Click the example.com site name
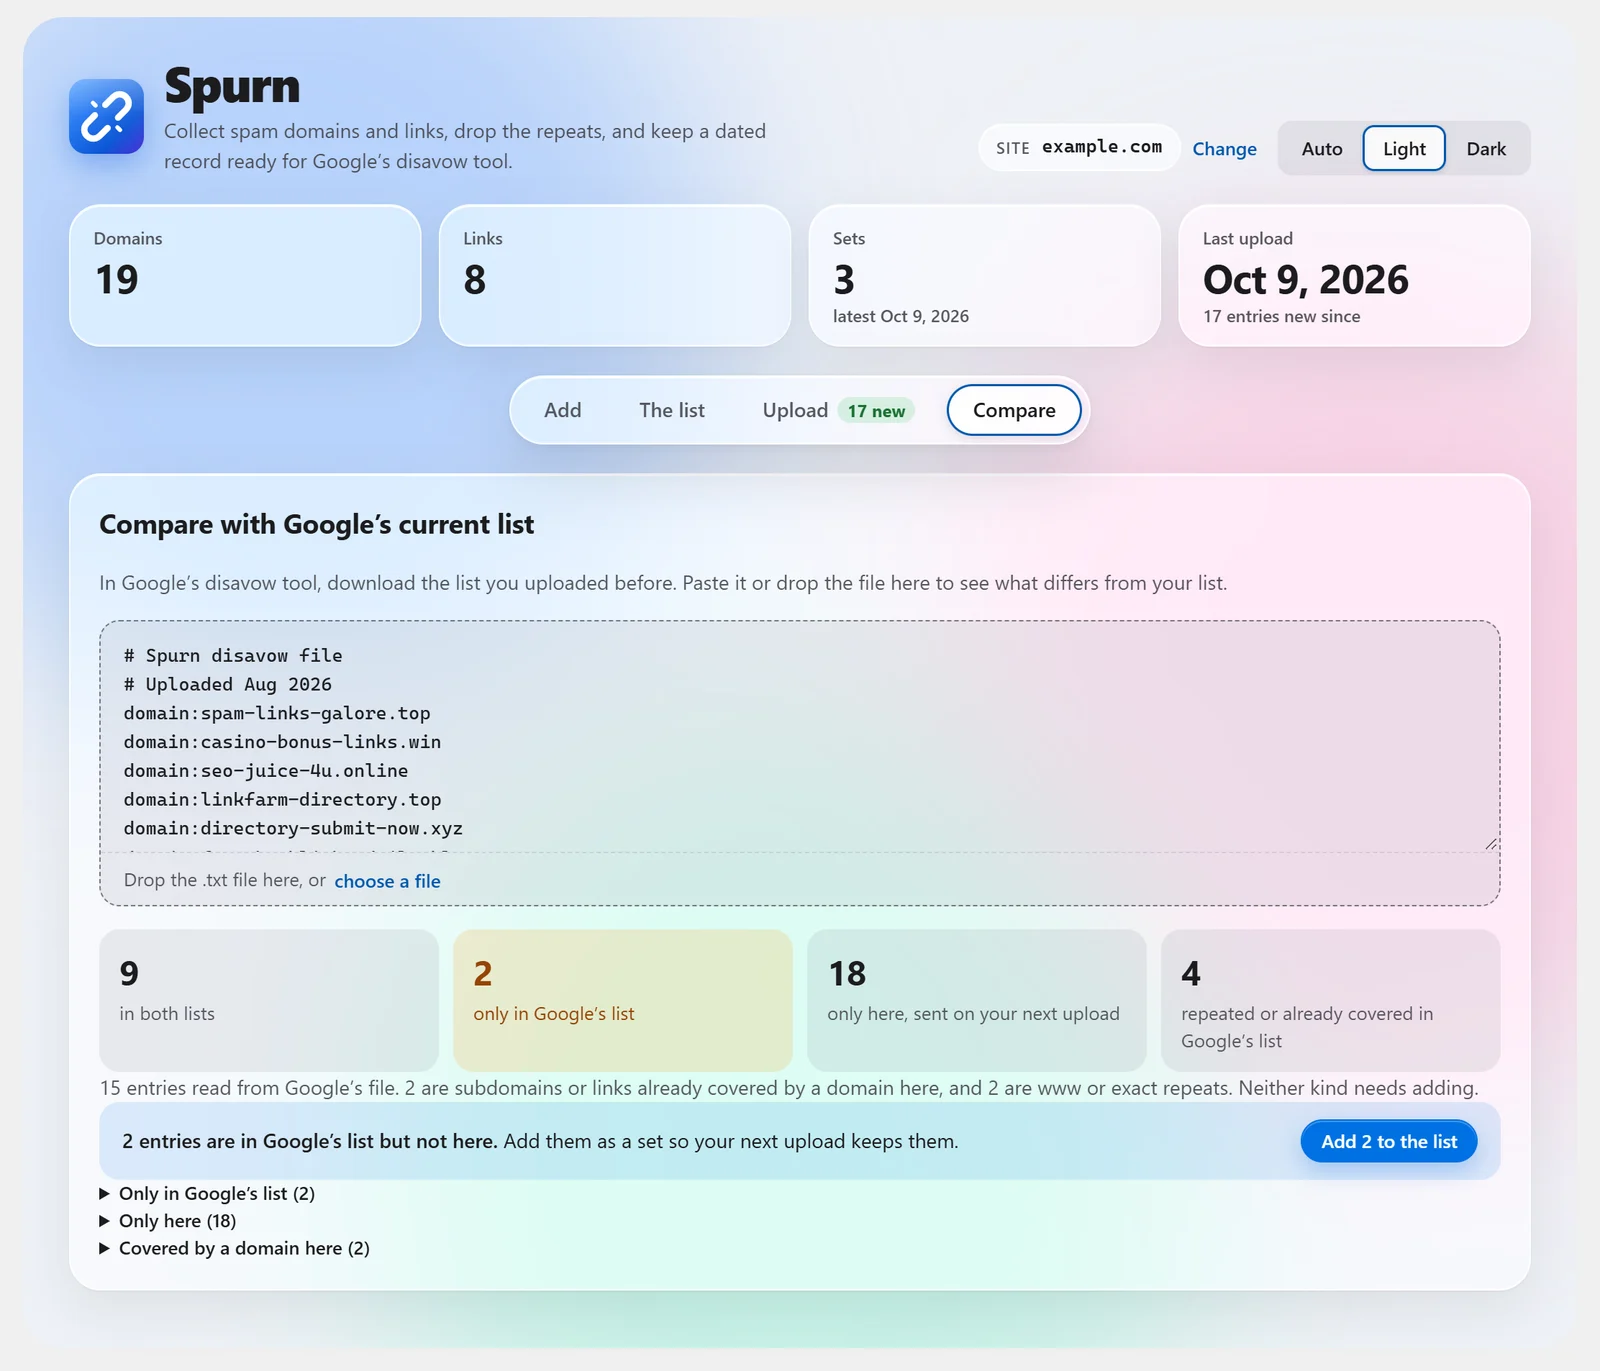 1102,147
